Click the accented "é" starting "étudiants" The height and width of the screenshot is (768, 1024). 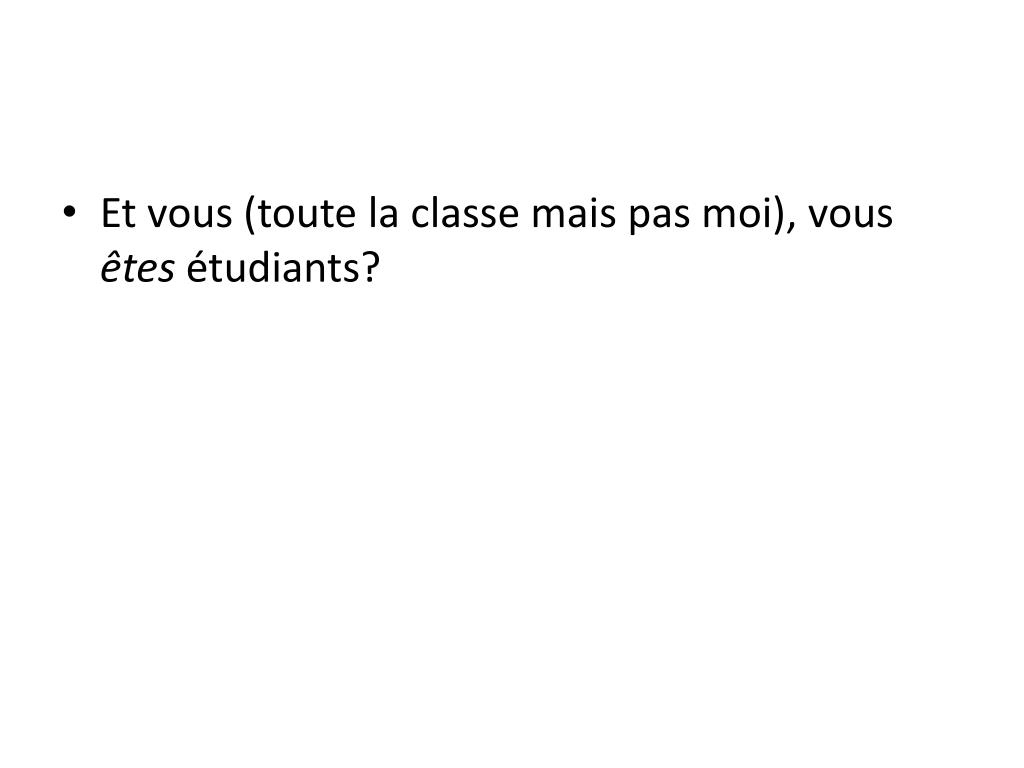[197, 266]
